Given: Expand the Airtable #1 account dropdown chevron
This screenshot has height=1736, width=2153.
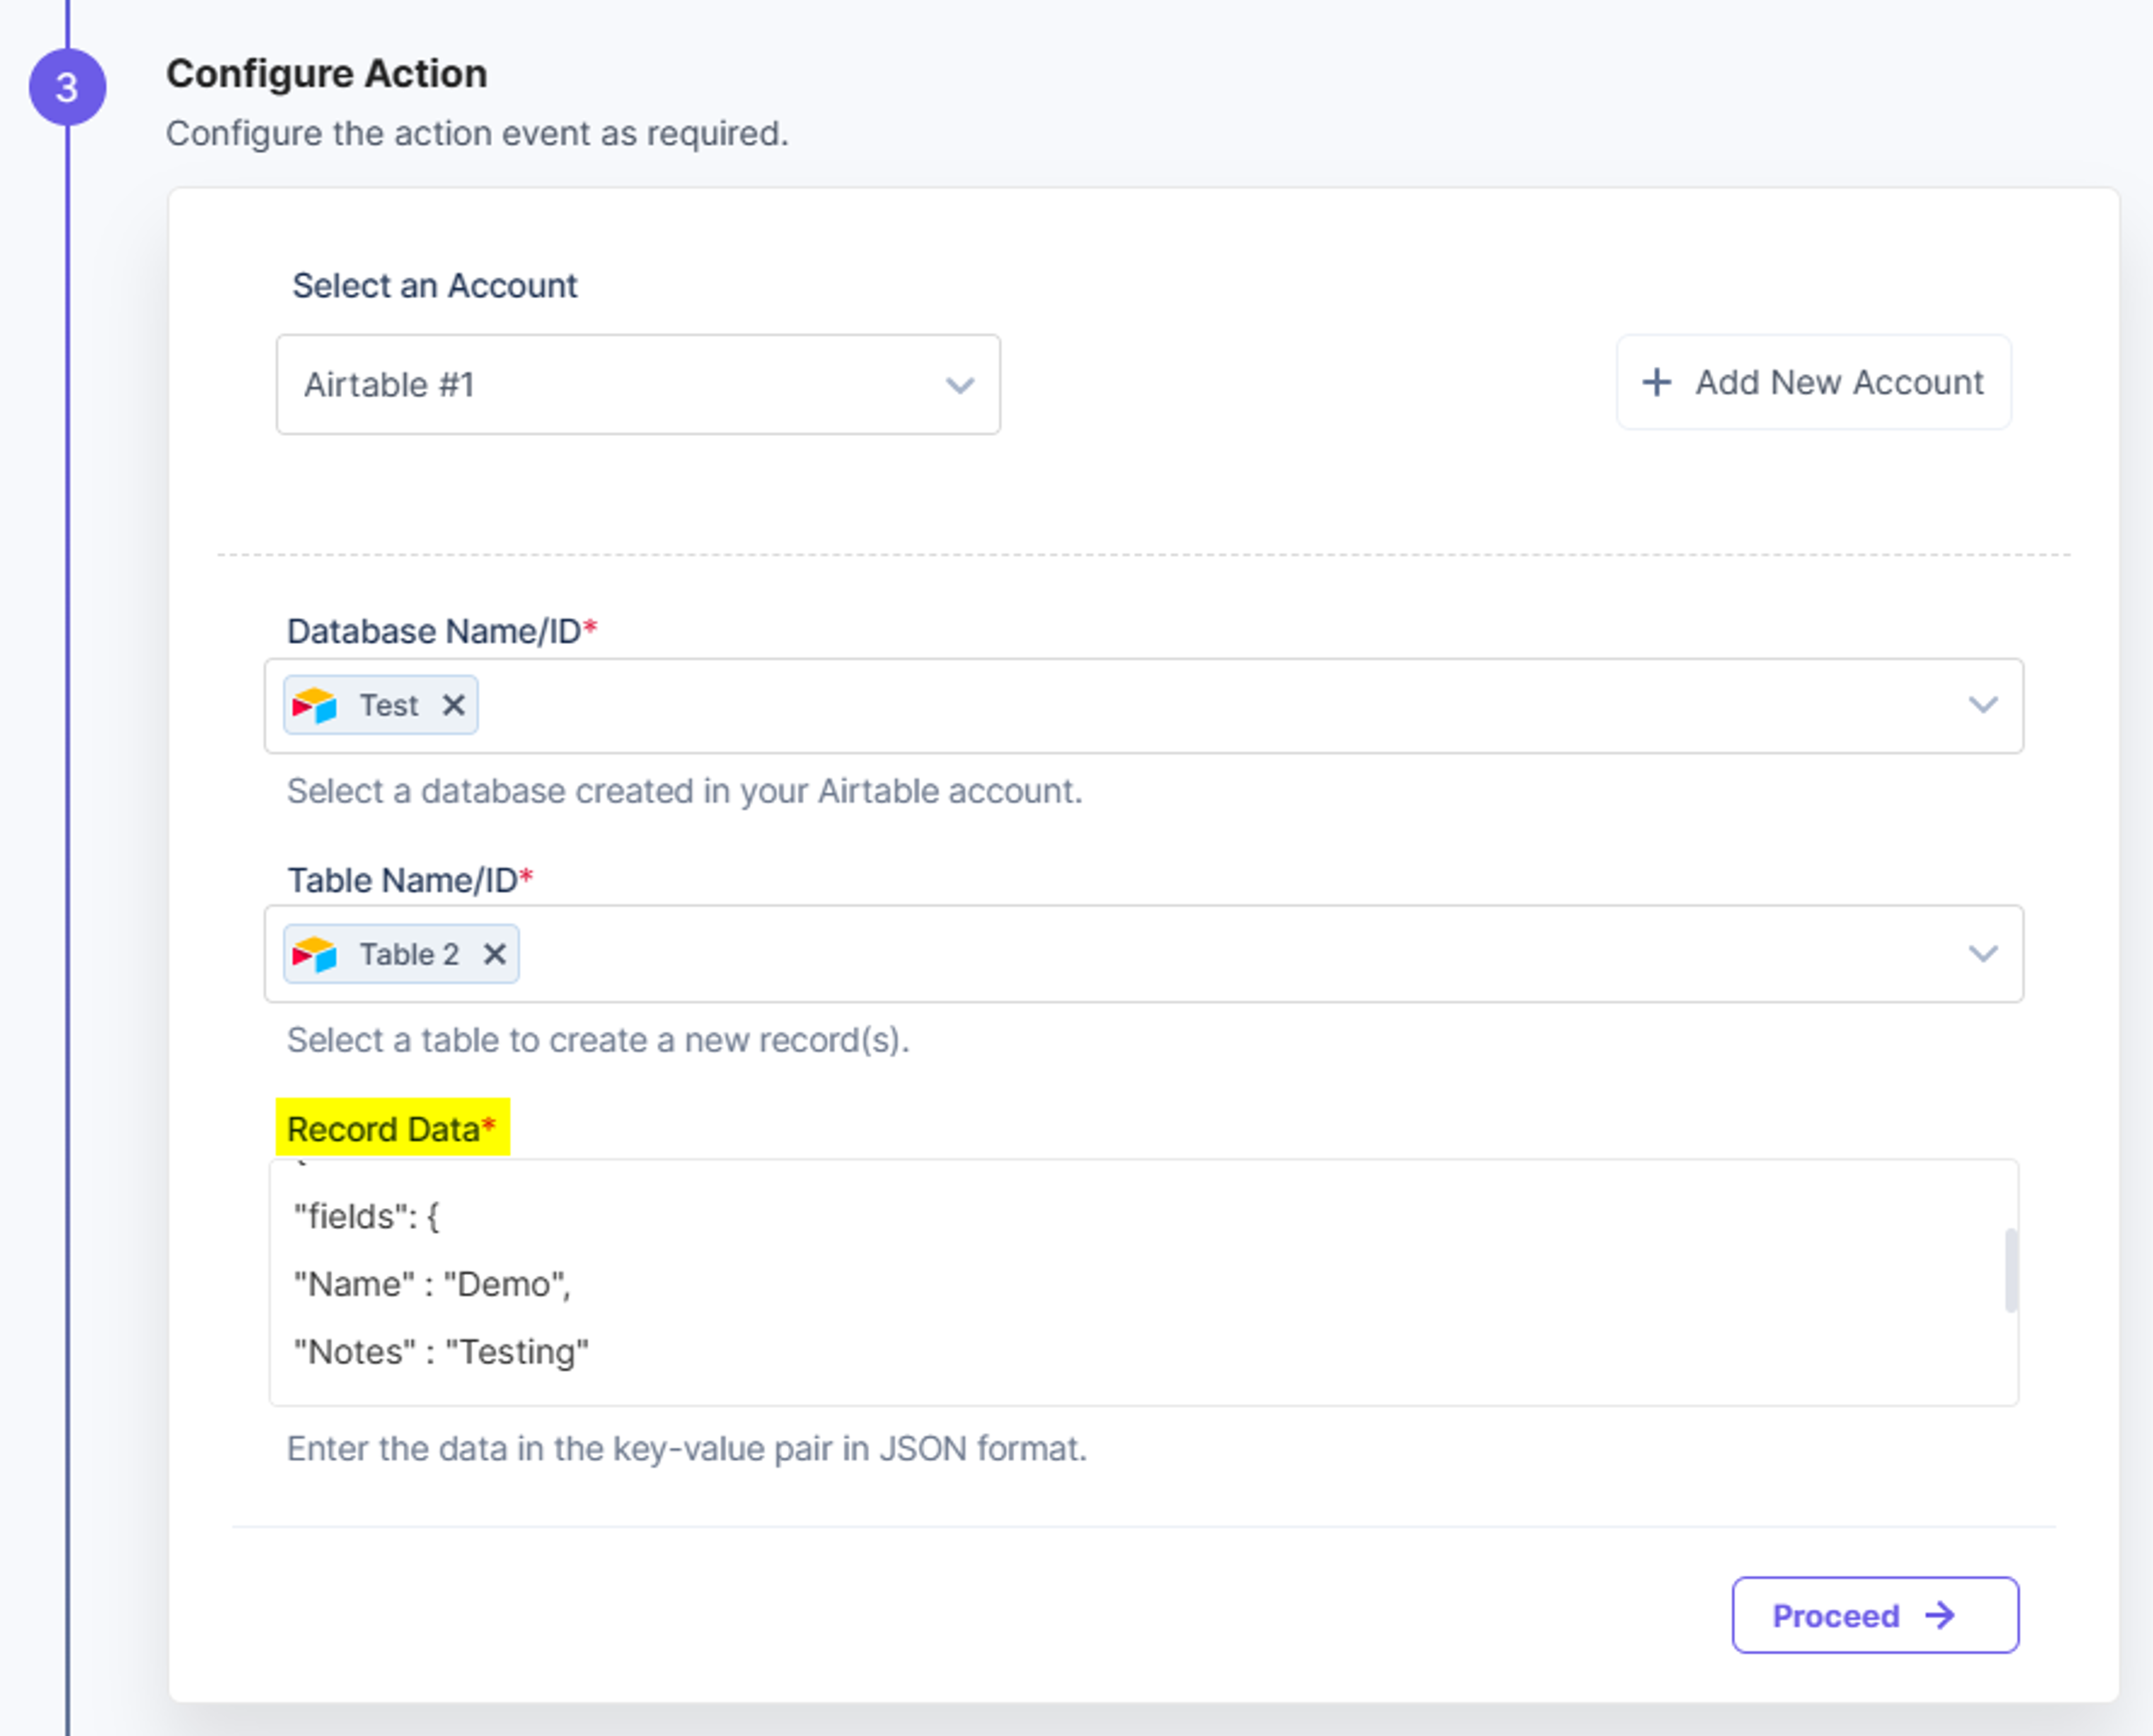Looking at the screenshot, I should [960, 385].
